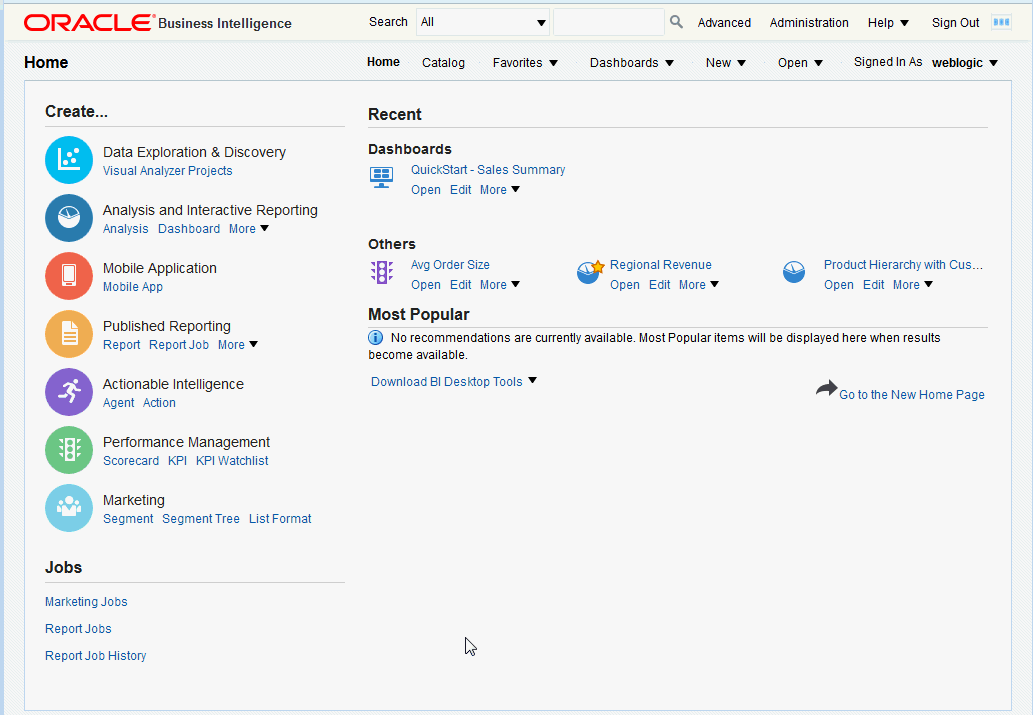Create a Mobile App
Image resolution: width=1033 pixels, height=715 pixels.
coord(132,287)
